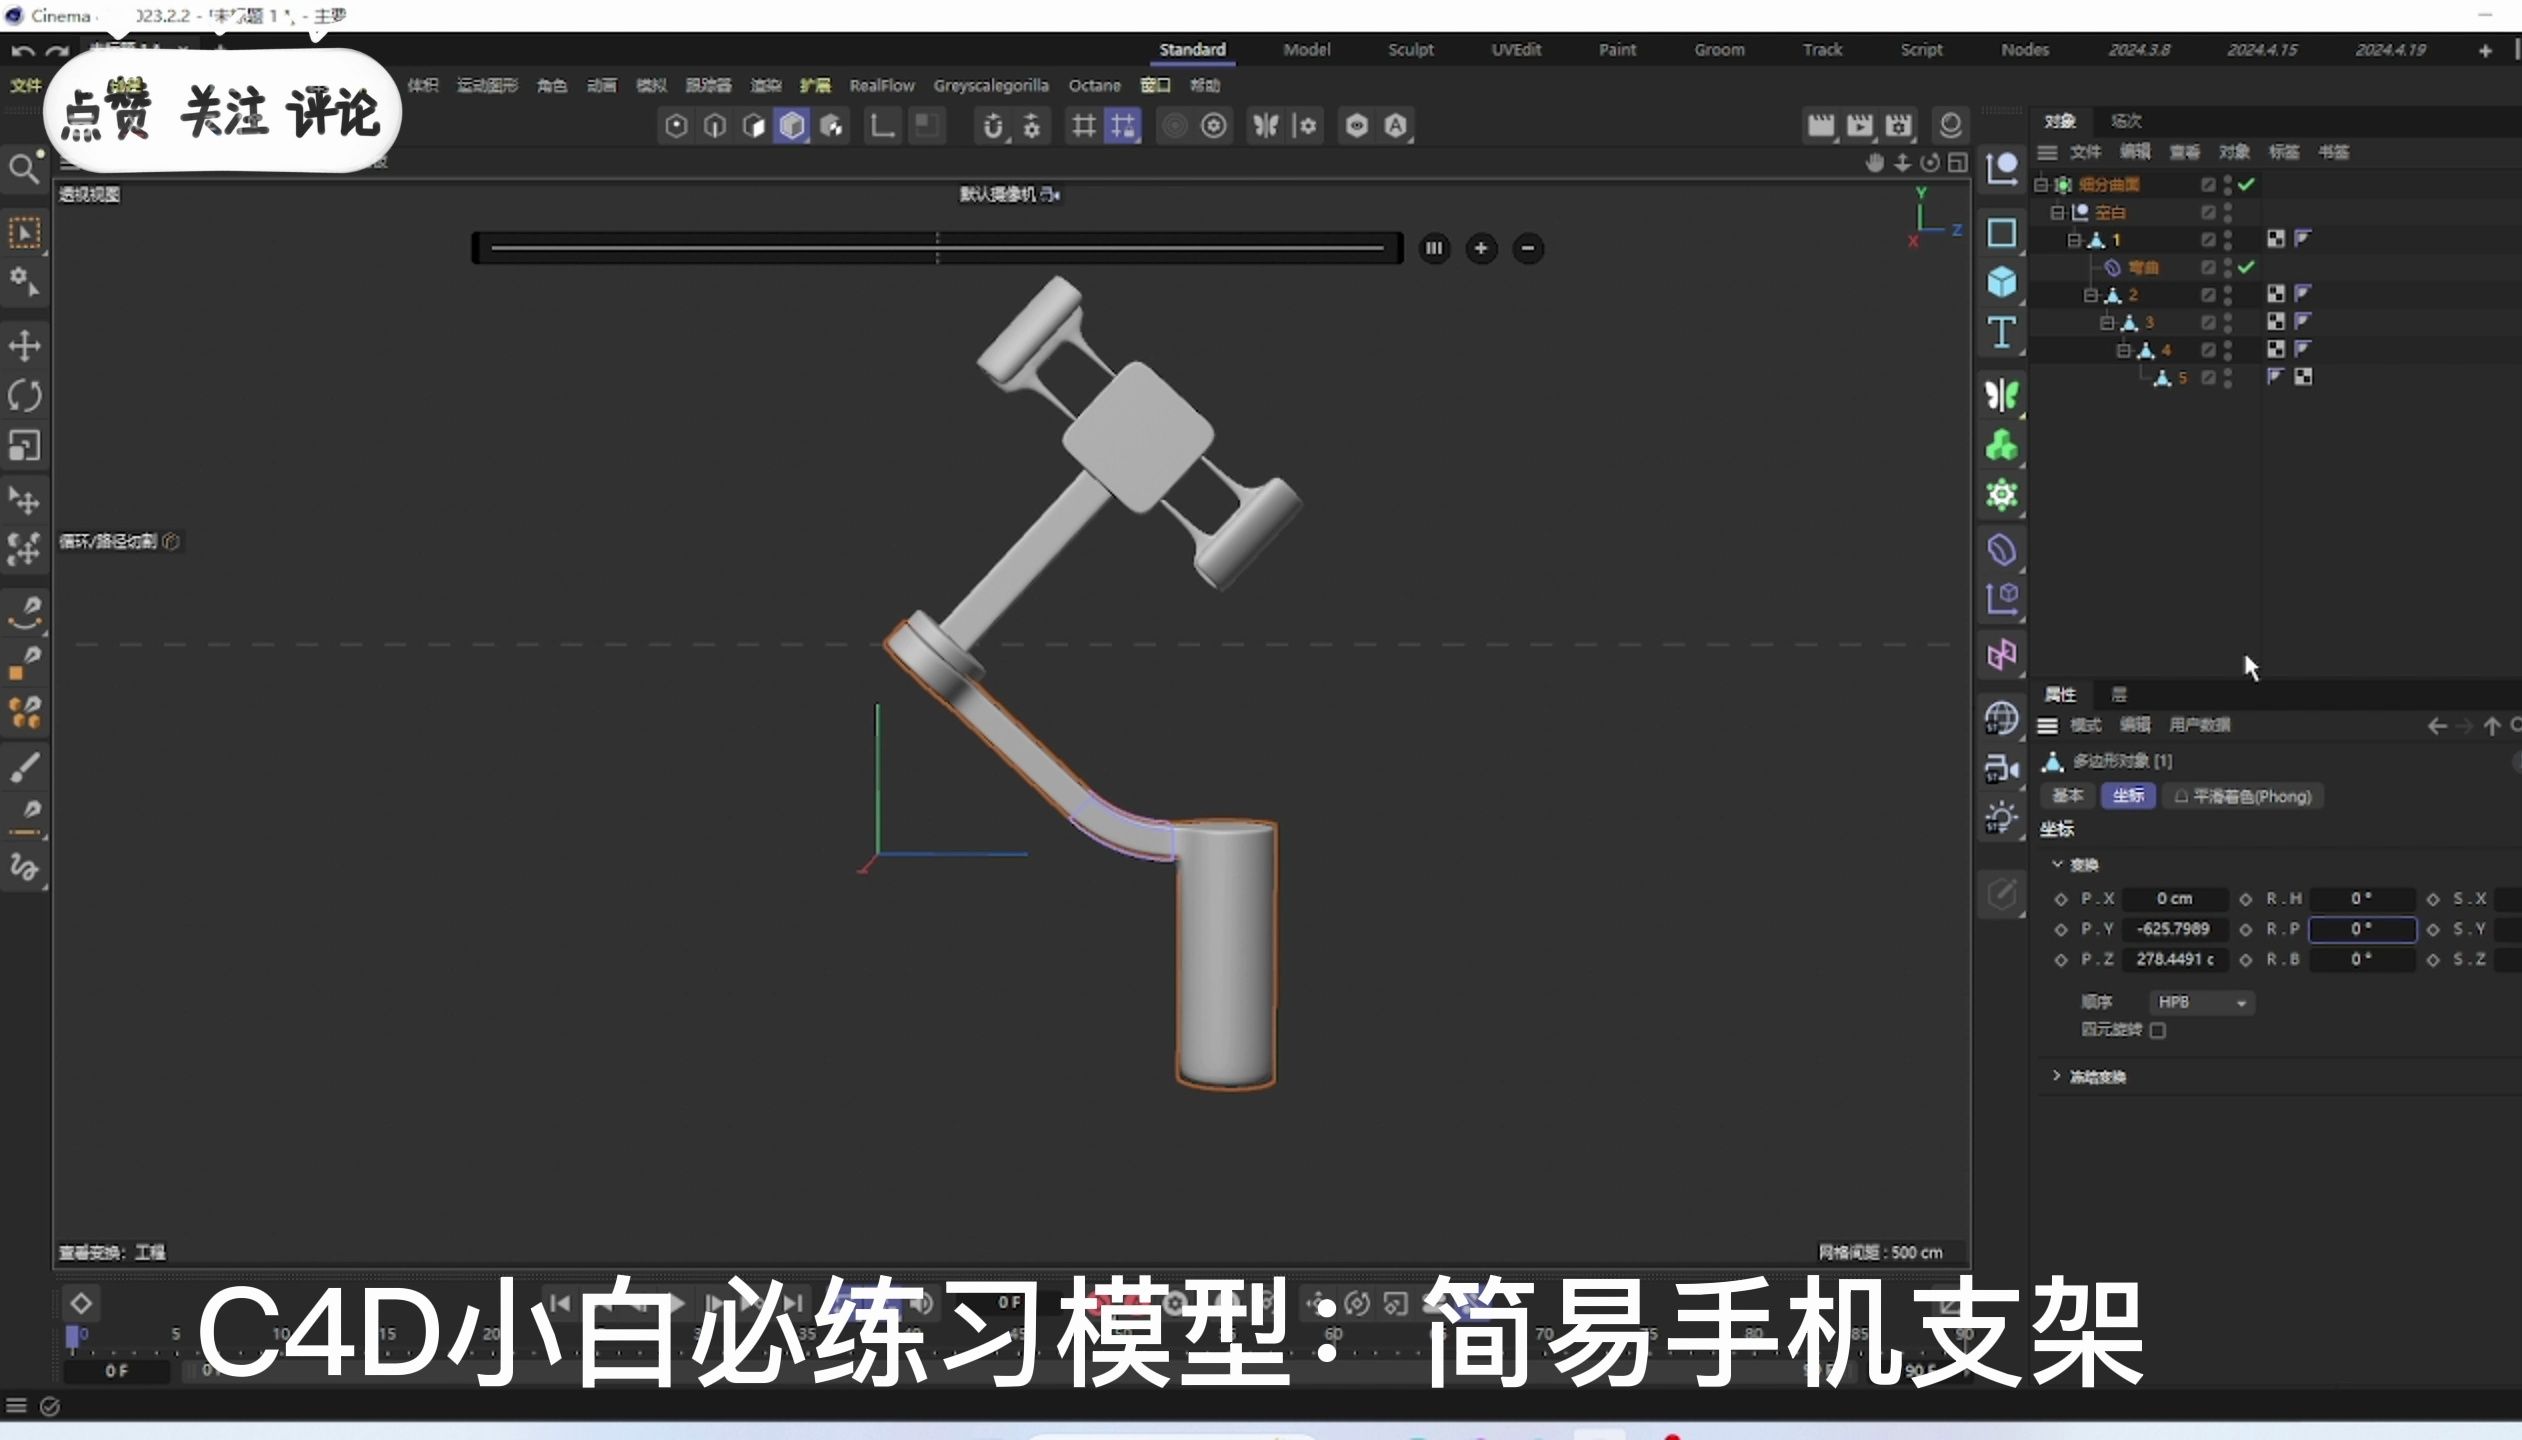Screen dimensions: 2522x1440
Task: Activate the Live Selection tool
Action: pyautogui.click(x=24, y=231)
